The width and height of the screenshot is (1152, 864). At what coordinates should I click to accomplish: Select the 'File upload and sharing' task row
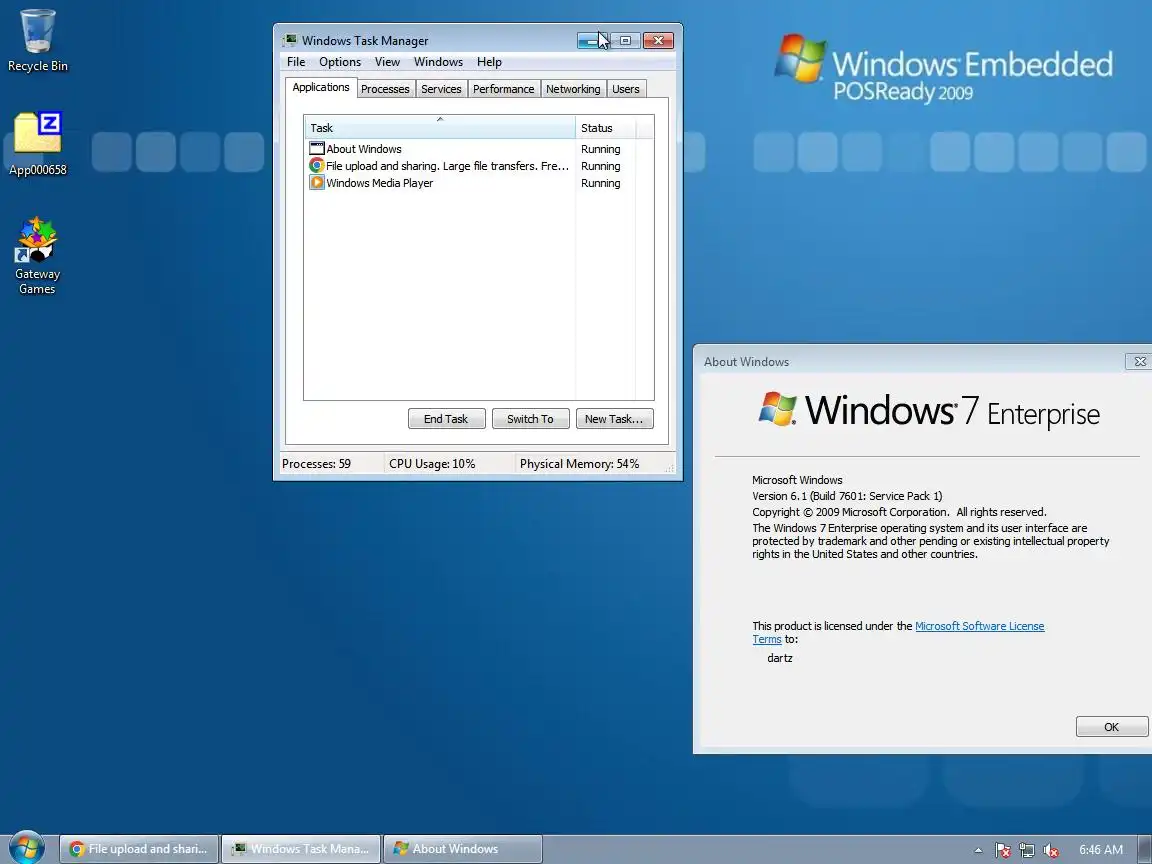click(470, 166)
